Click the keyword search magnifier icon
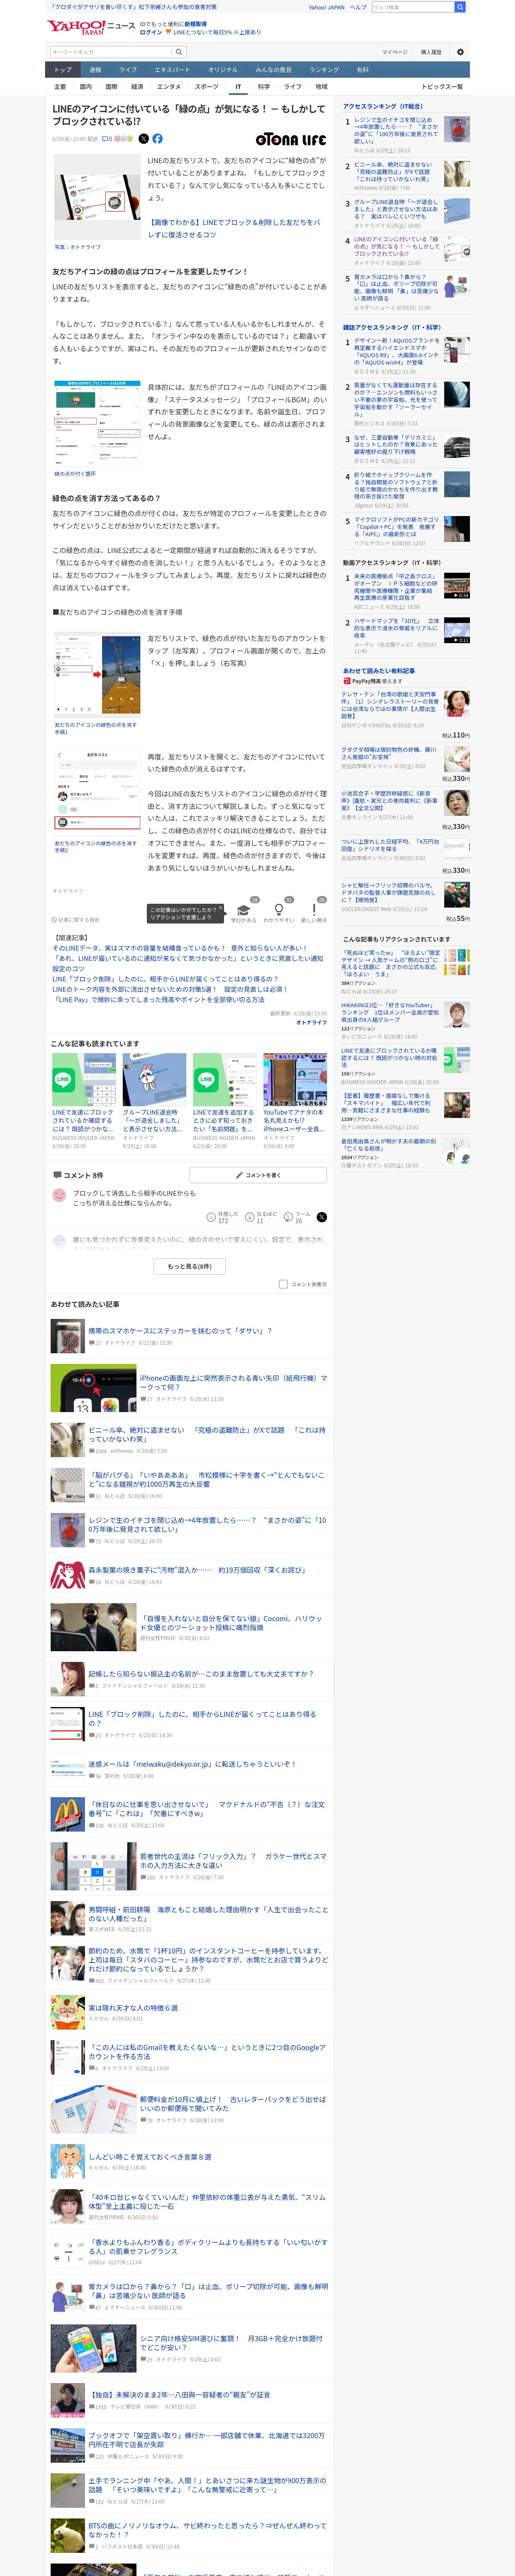Viewport: 515px width, 2576px height. click(x=179, y=52)
